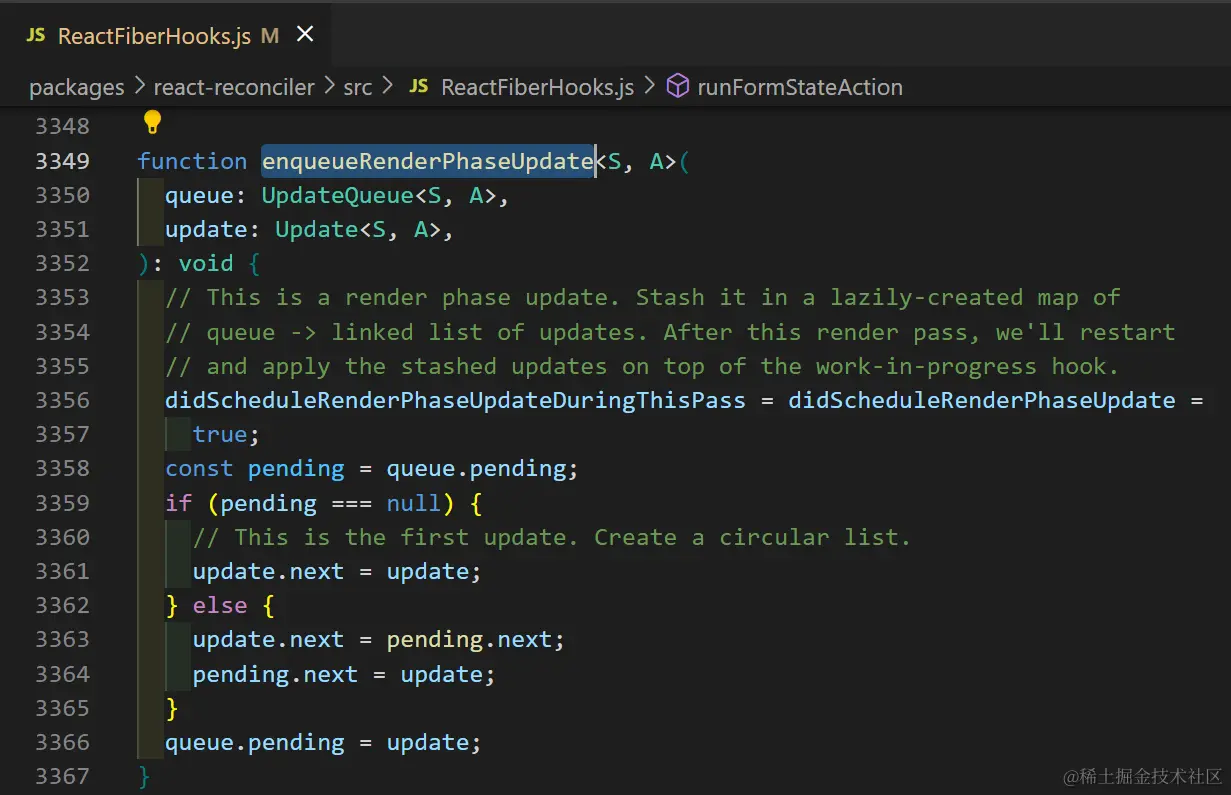The height and width of the screenshot is (795, 1231).
Task: Click line number 3367 in the gutter
Action: (62, 776)
